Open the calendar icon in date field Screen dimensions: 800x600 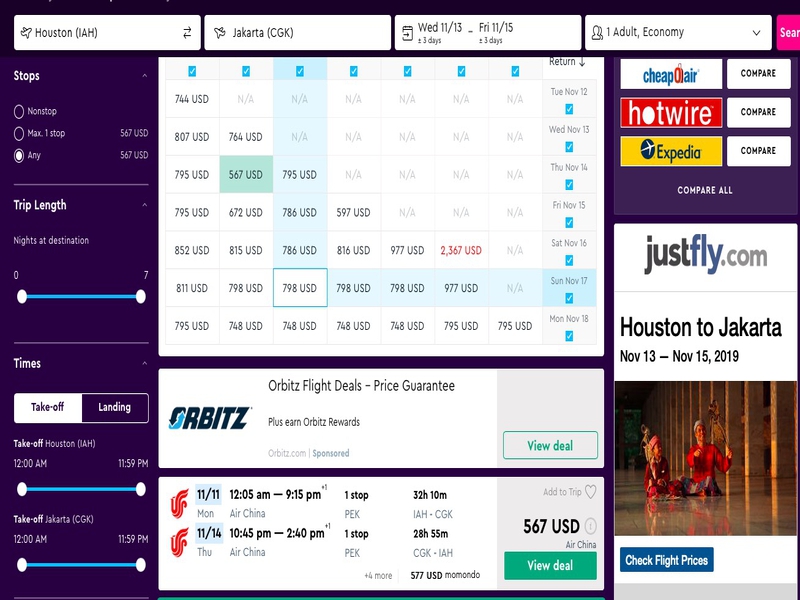(407, 33)
